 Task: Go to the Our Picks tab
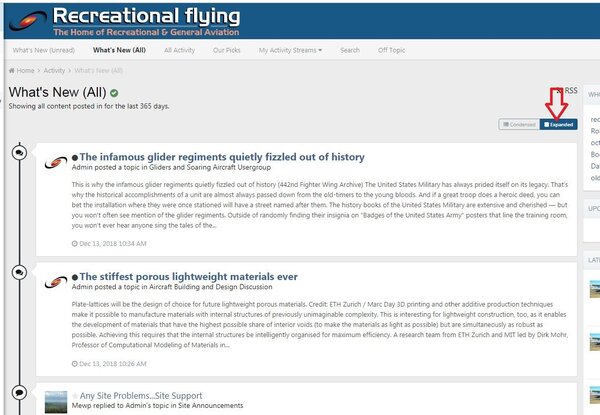227,49
